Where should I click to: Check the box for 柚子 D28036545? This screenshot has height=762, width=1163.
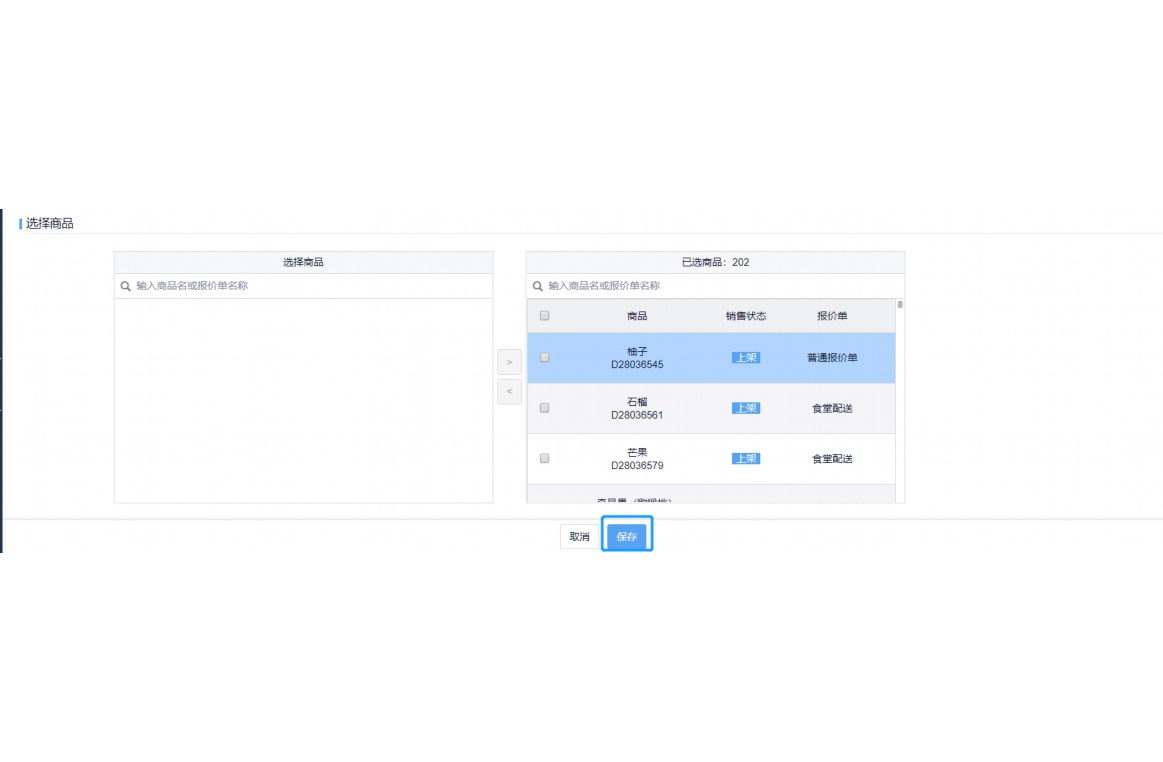(544, 358)
